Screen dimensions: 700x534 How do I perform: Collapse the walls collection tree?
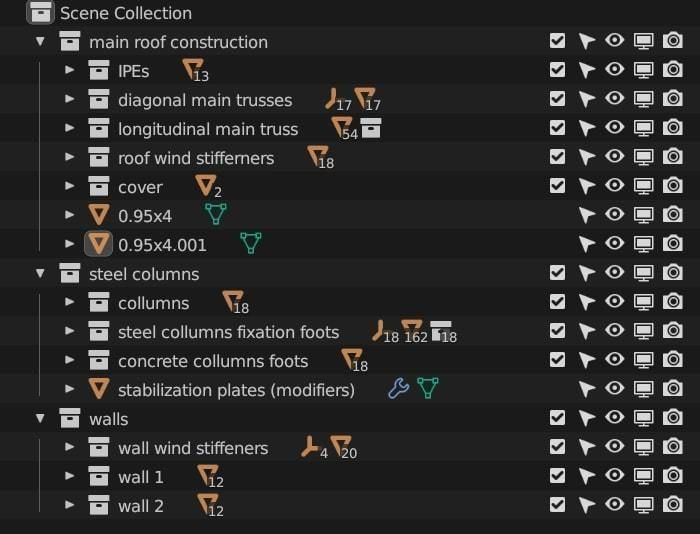pyautogui.click(x=40, y=418)
